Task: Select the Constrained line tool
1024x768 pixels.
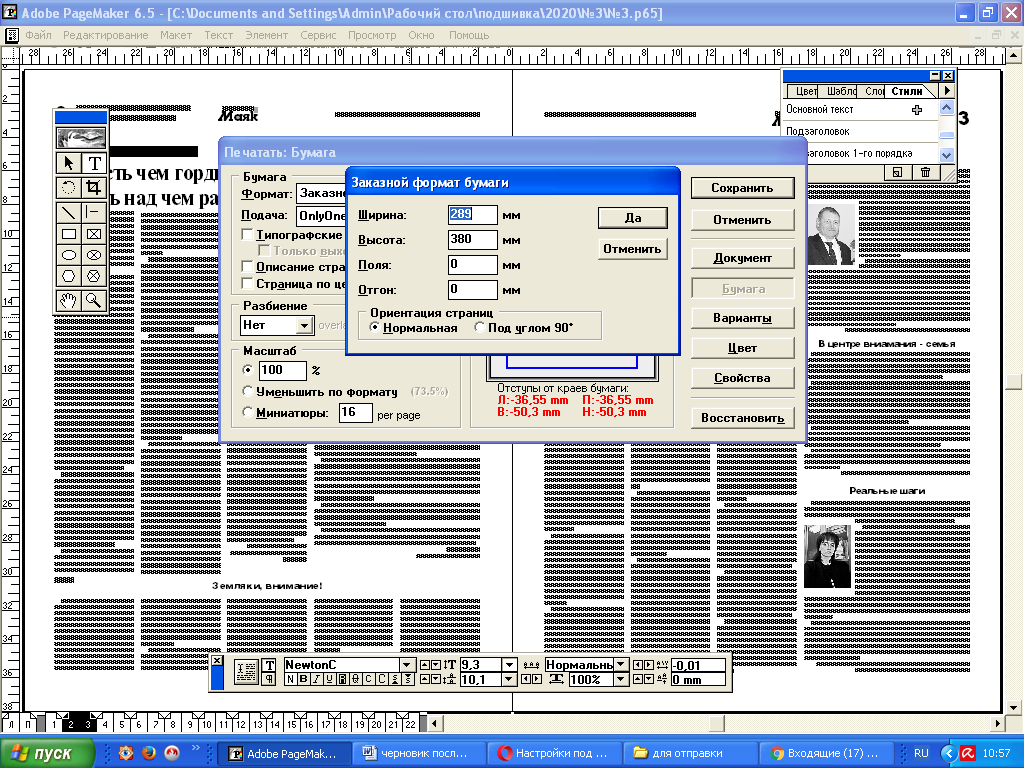Action: tap(93, 212)
